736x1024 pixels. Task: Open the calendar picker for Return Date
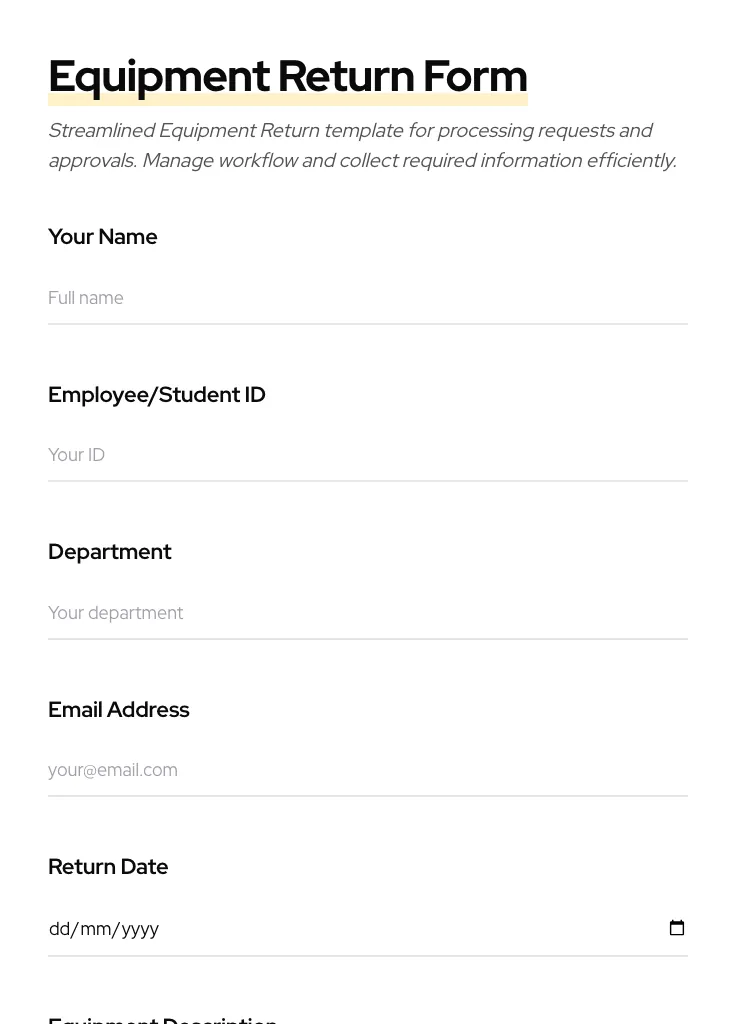pos(677,928)
